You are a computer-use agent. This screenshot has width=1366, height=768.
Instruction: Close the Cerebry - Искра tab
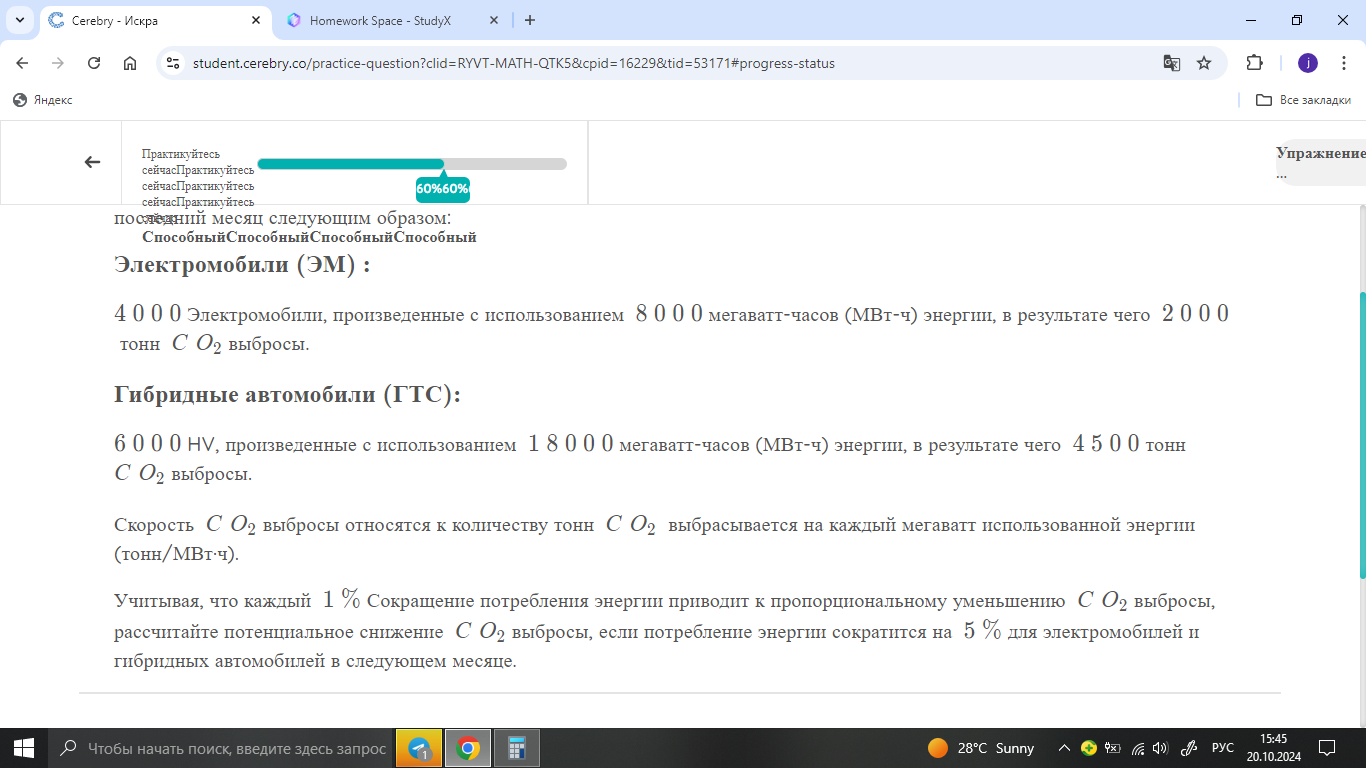(256, 20)
